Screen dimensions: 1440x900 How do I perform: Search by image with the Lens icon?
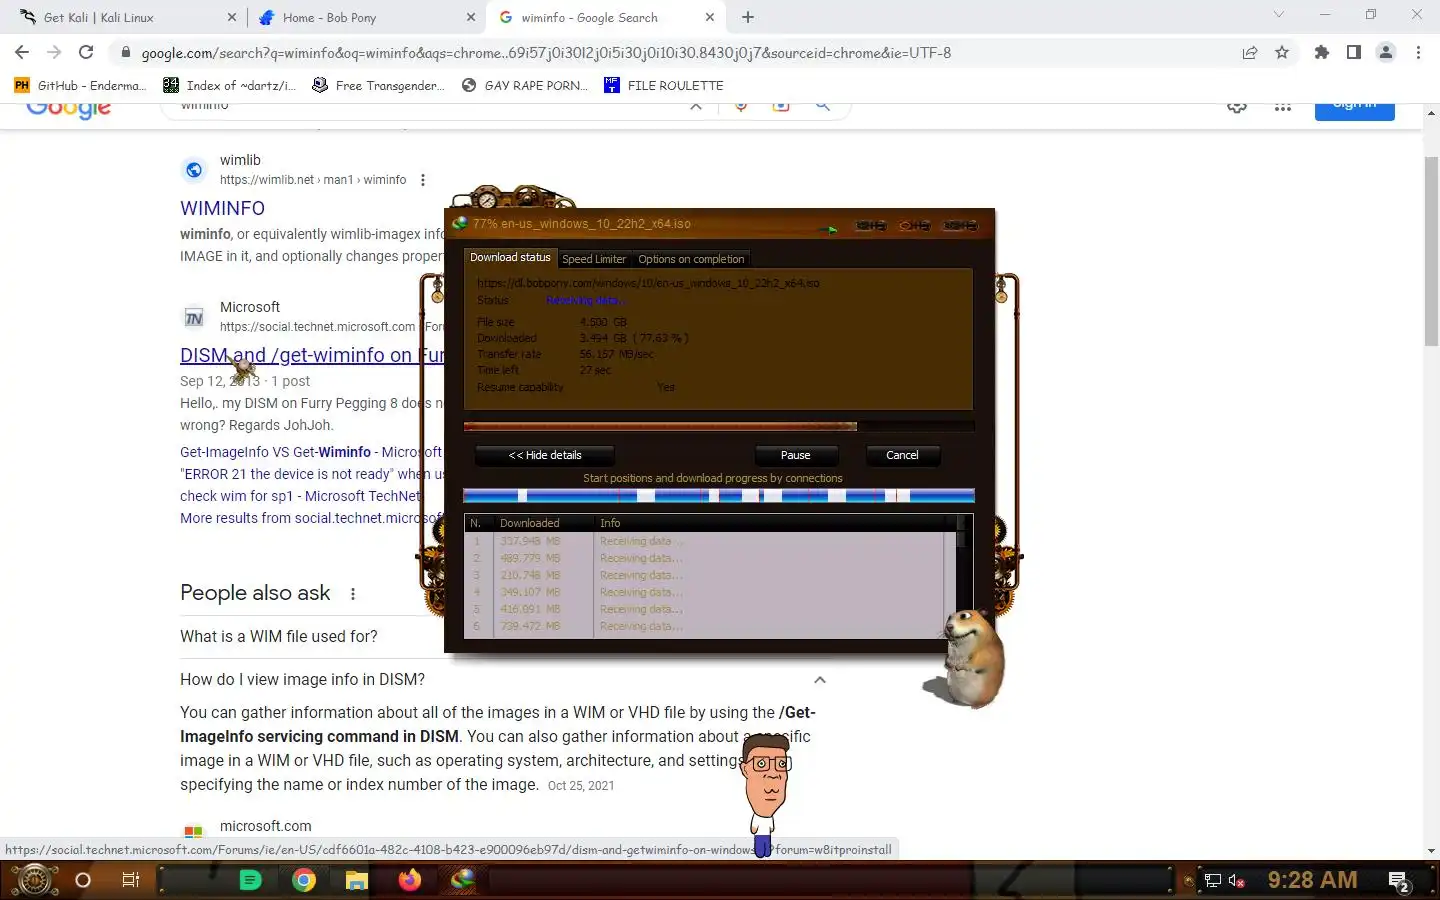click(781, 106)
